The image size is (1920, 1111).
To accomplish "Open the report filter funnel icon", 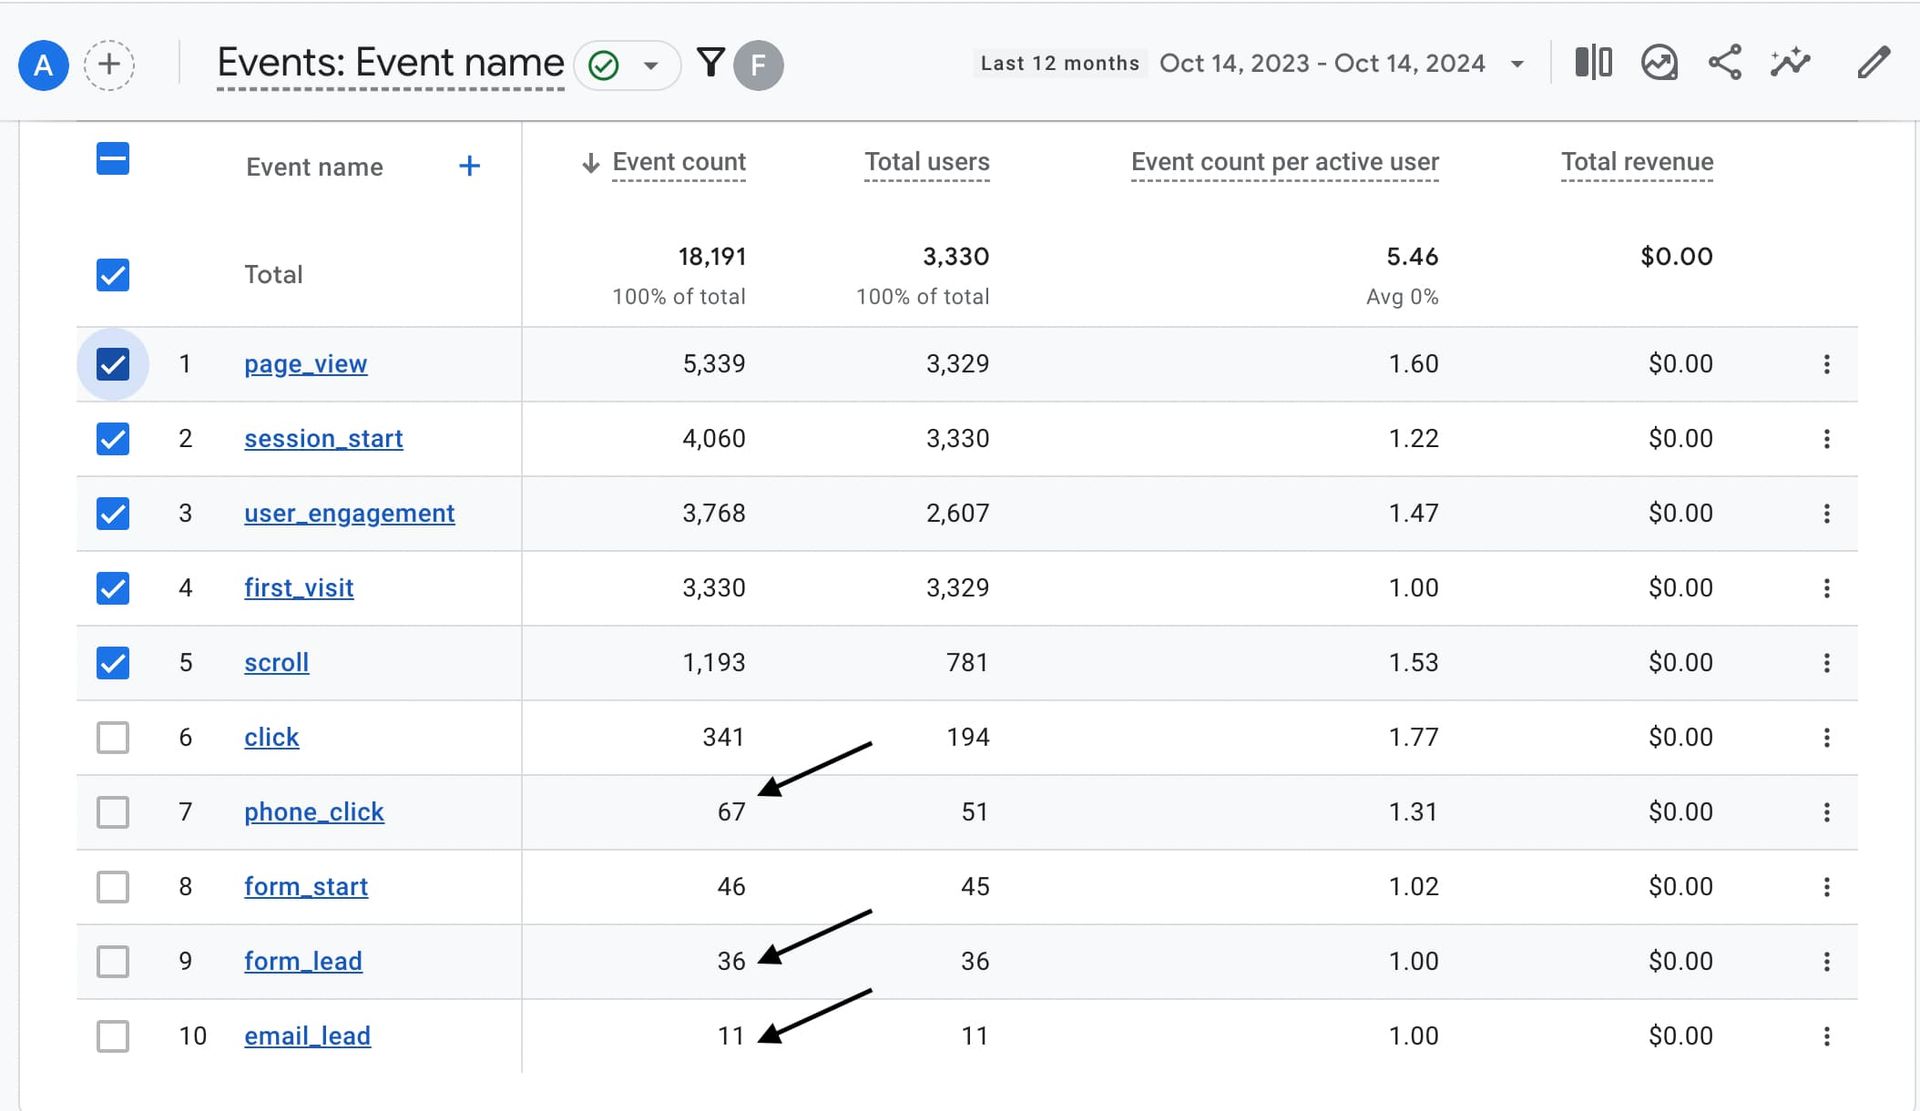I will click(710, 63).
